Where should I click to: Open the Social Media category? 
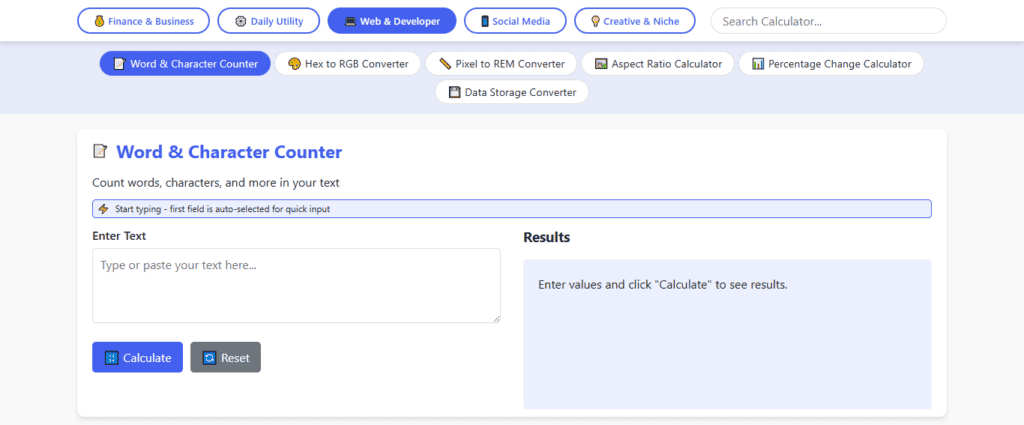coord(515,21)
